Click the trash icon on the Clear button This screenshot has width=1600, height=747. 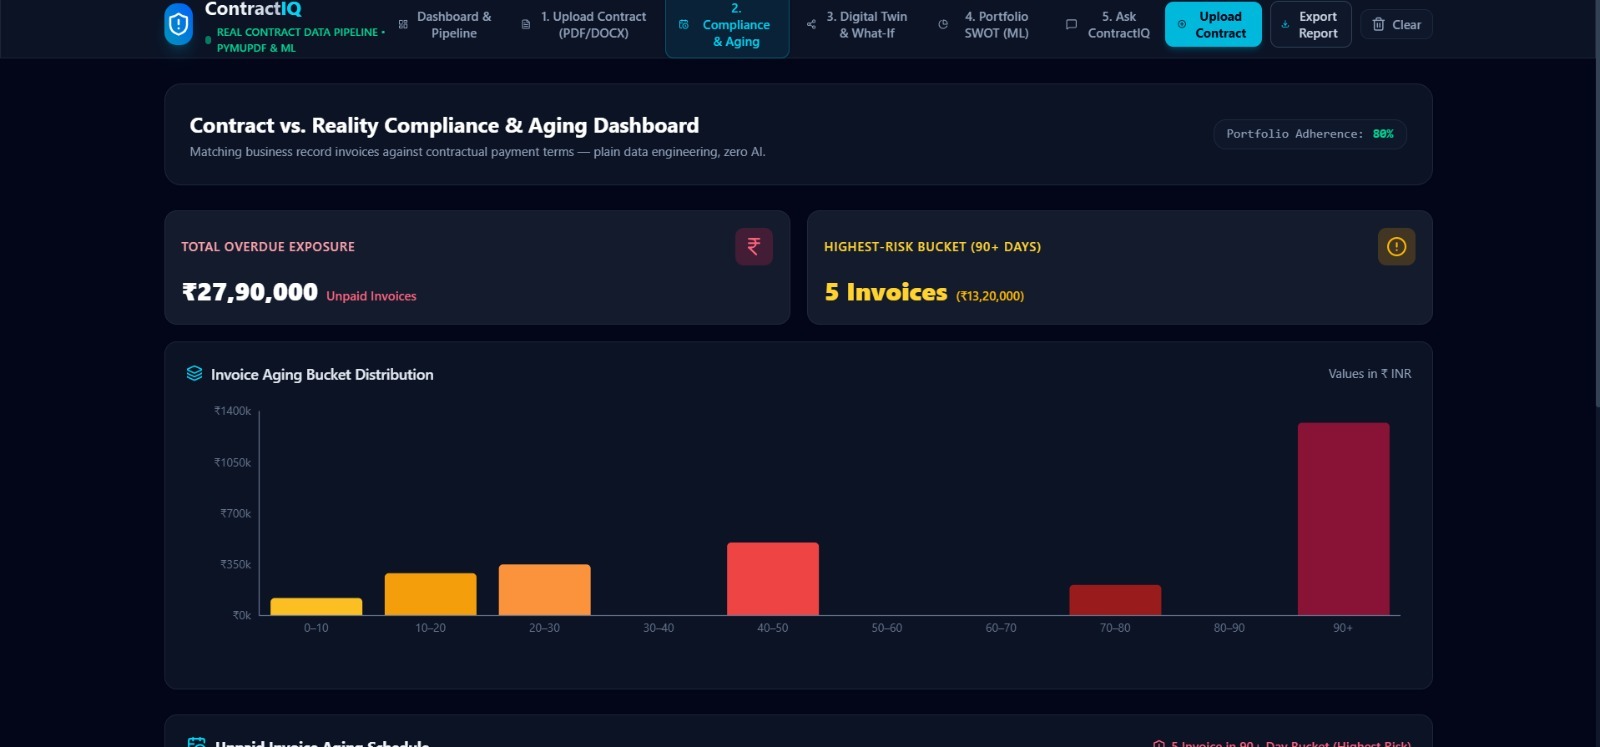pos(1378,24)
